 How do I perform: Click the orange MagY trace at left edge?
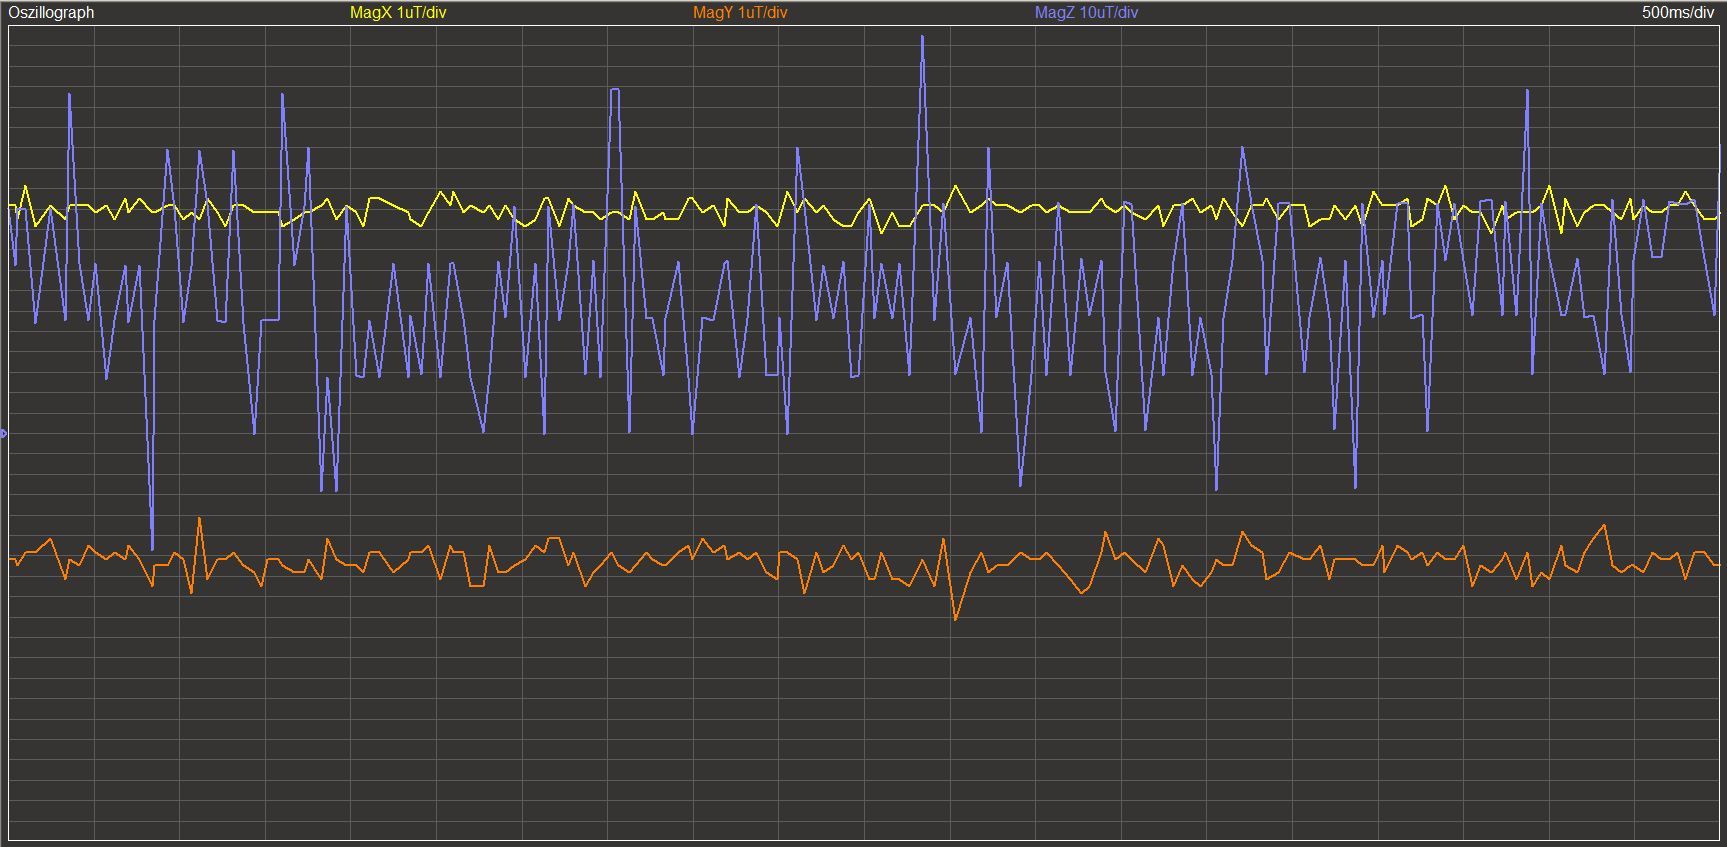click(12, 560)
